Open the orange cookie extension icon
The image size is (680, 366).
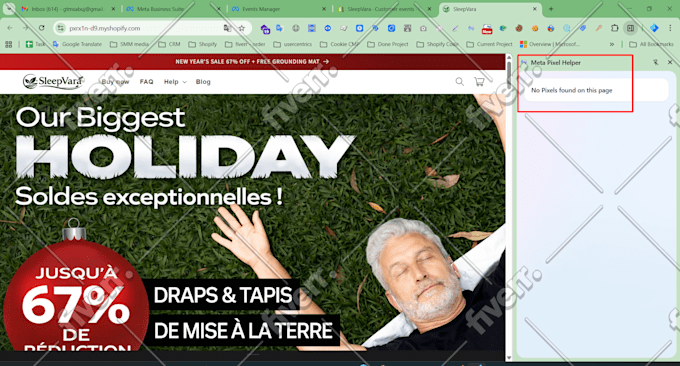(535, 28)
